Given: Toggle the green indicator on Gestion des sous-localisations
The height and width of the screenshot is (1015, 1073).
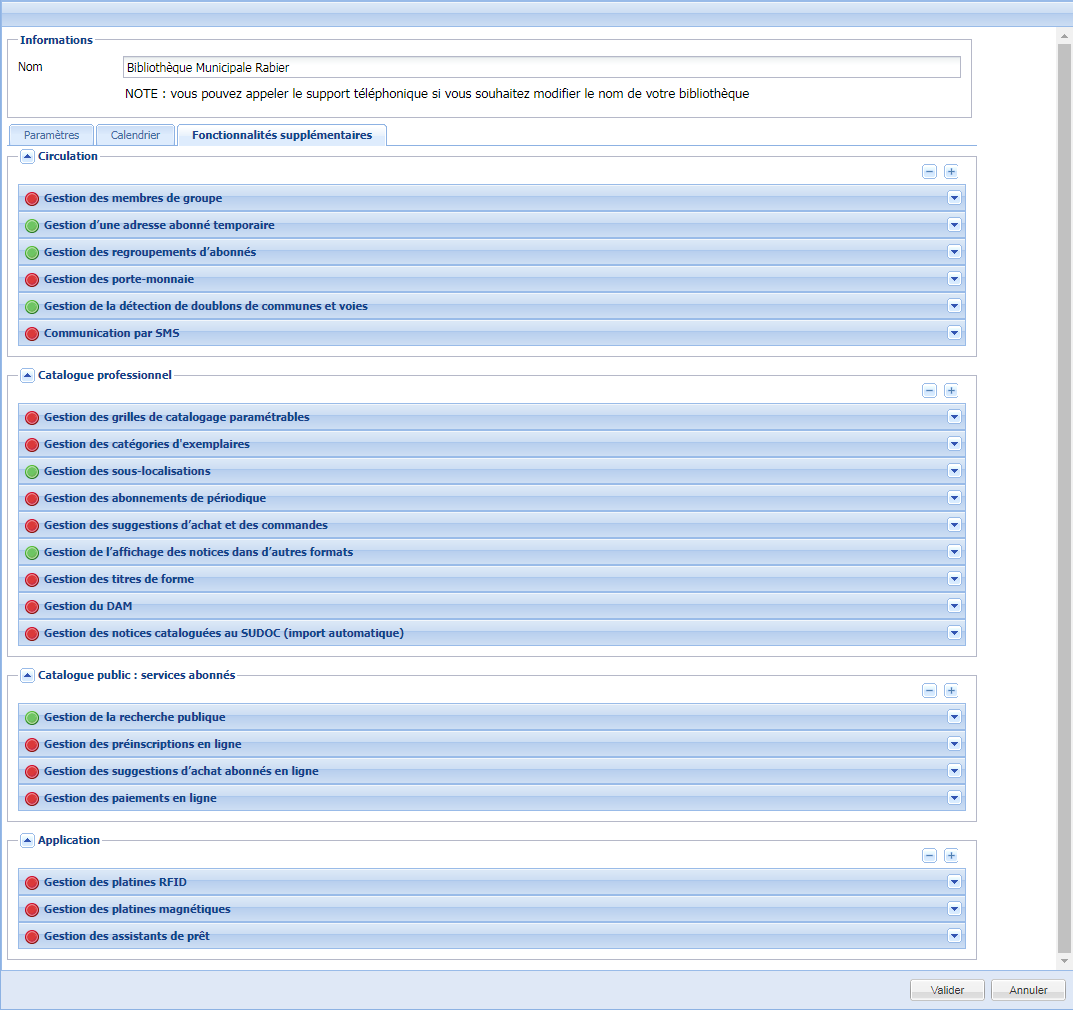Looking at the screenshot, I should coord(31,471).
